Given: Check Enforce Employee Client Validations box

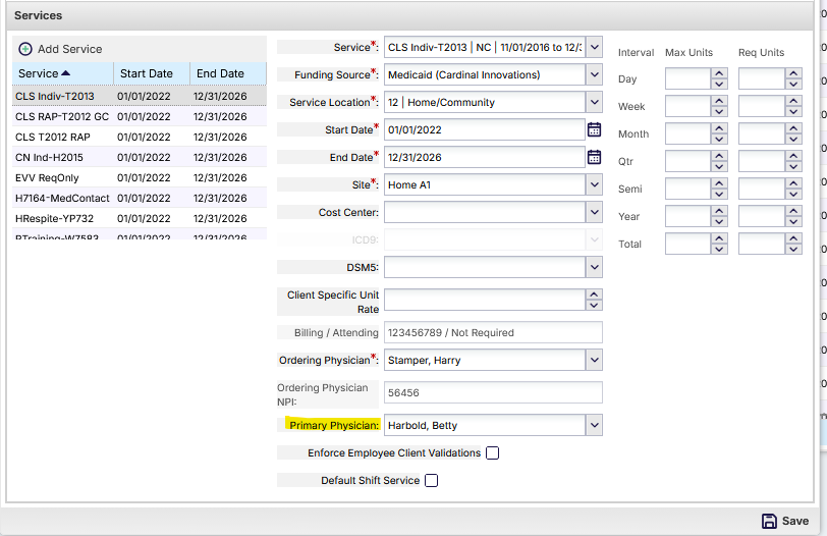Looking at the screenshot, I should tap(493, 453).
